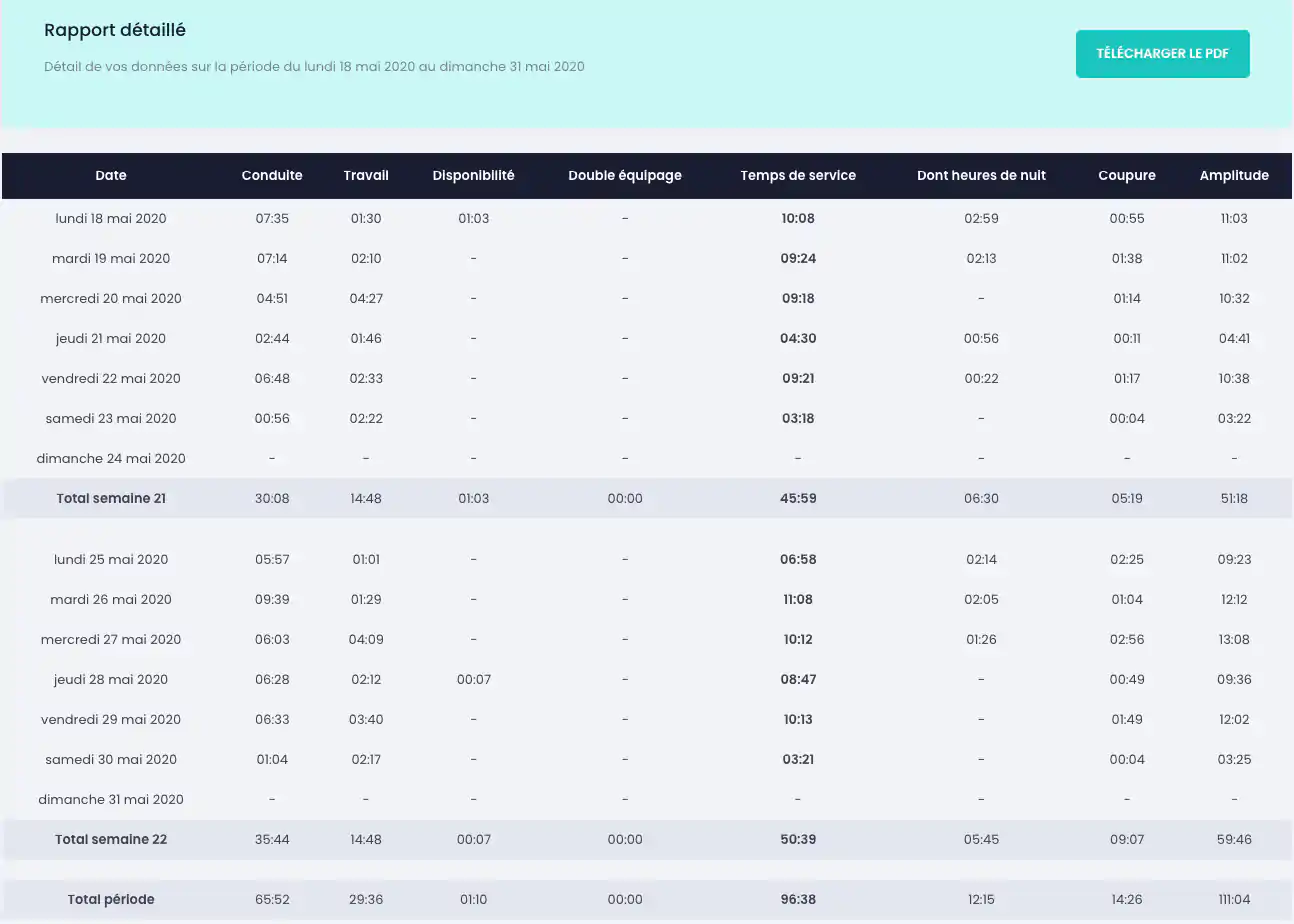Select the Dont heures de nuit header

pos(981,175)
